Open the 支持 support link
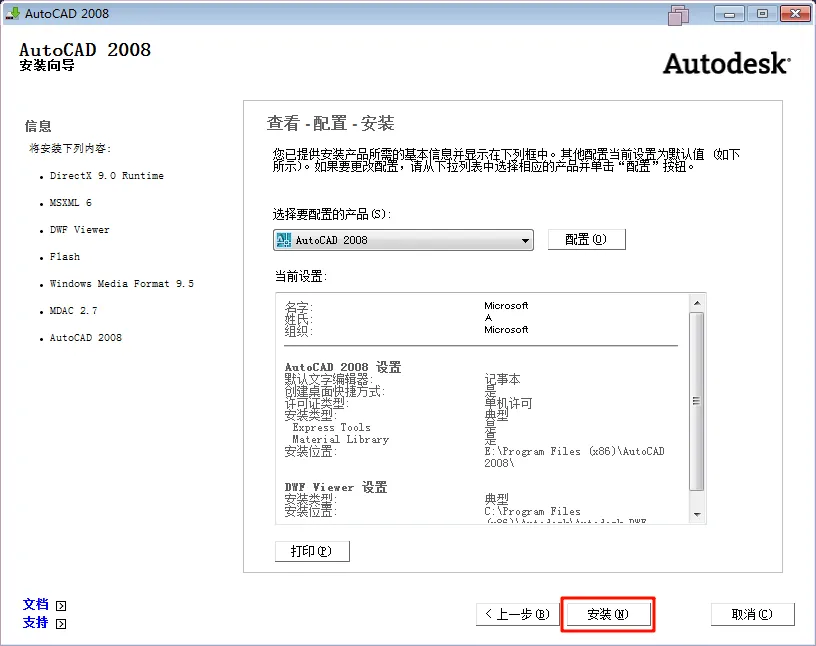The width and height of the screenshot is (816, 646). tap(35, 623)
